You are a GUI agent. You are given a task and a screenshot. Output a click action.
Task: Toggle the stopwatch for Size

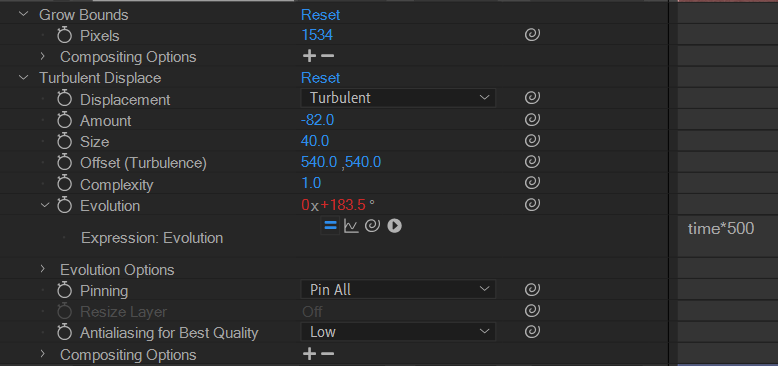[x=65, y=142]
